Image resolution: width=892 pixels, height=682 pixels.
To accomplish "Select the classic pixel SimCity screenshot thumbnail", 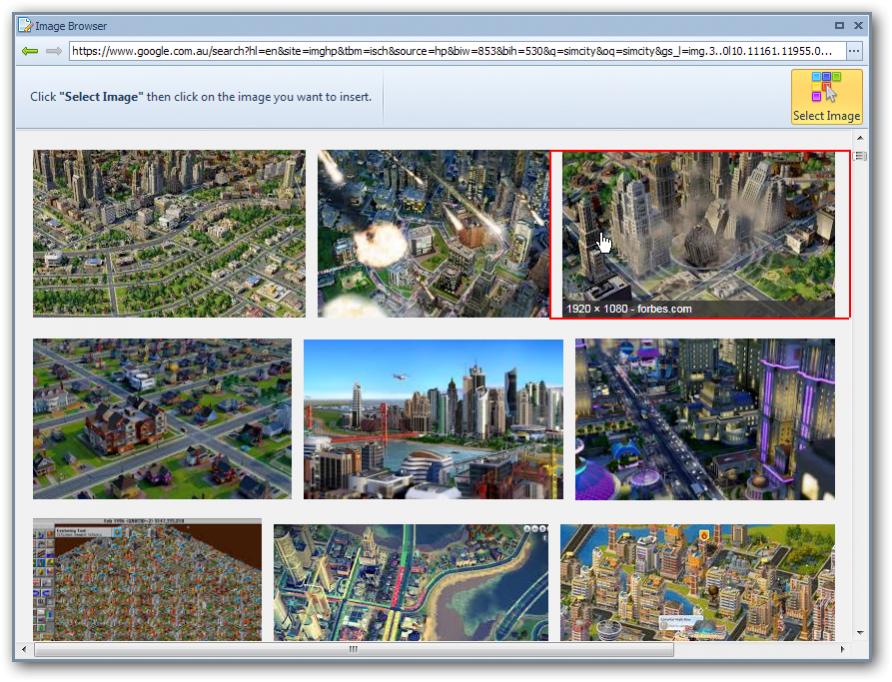I will (147, 579).
